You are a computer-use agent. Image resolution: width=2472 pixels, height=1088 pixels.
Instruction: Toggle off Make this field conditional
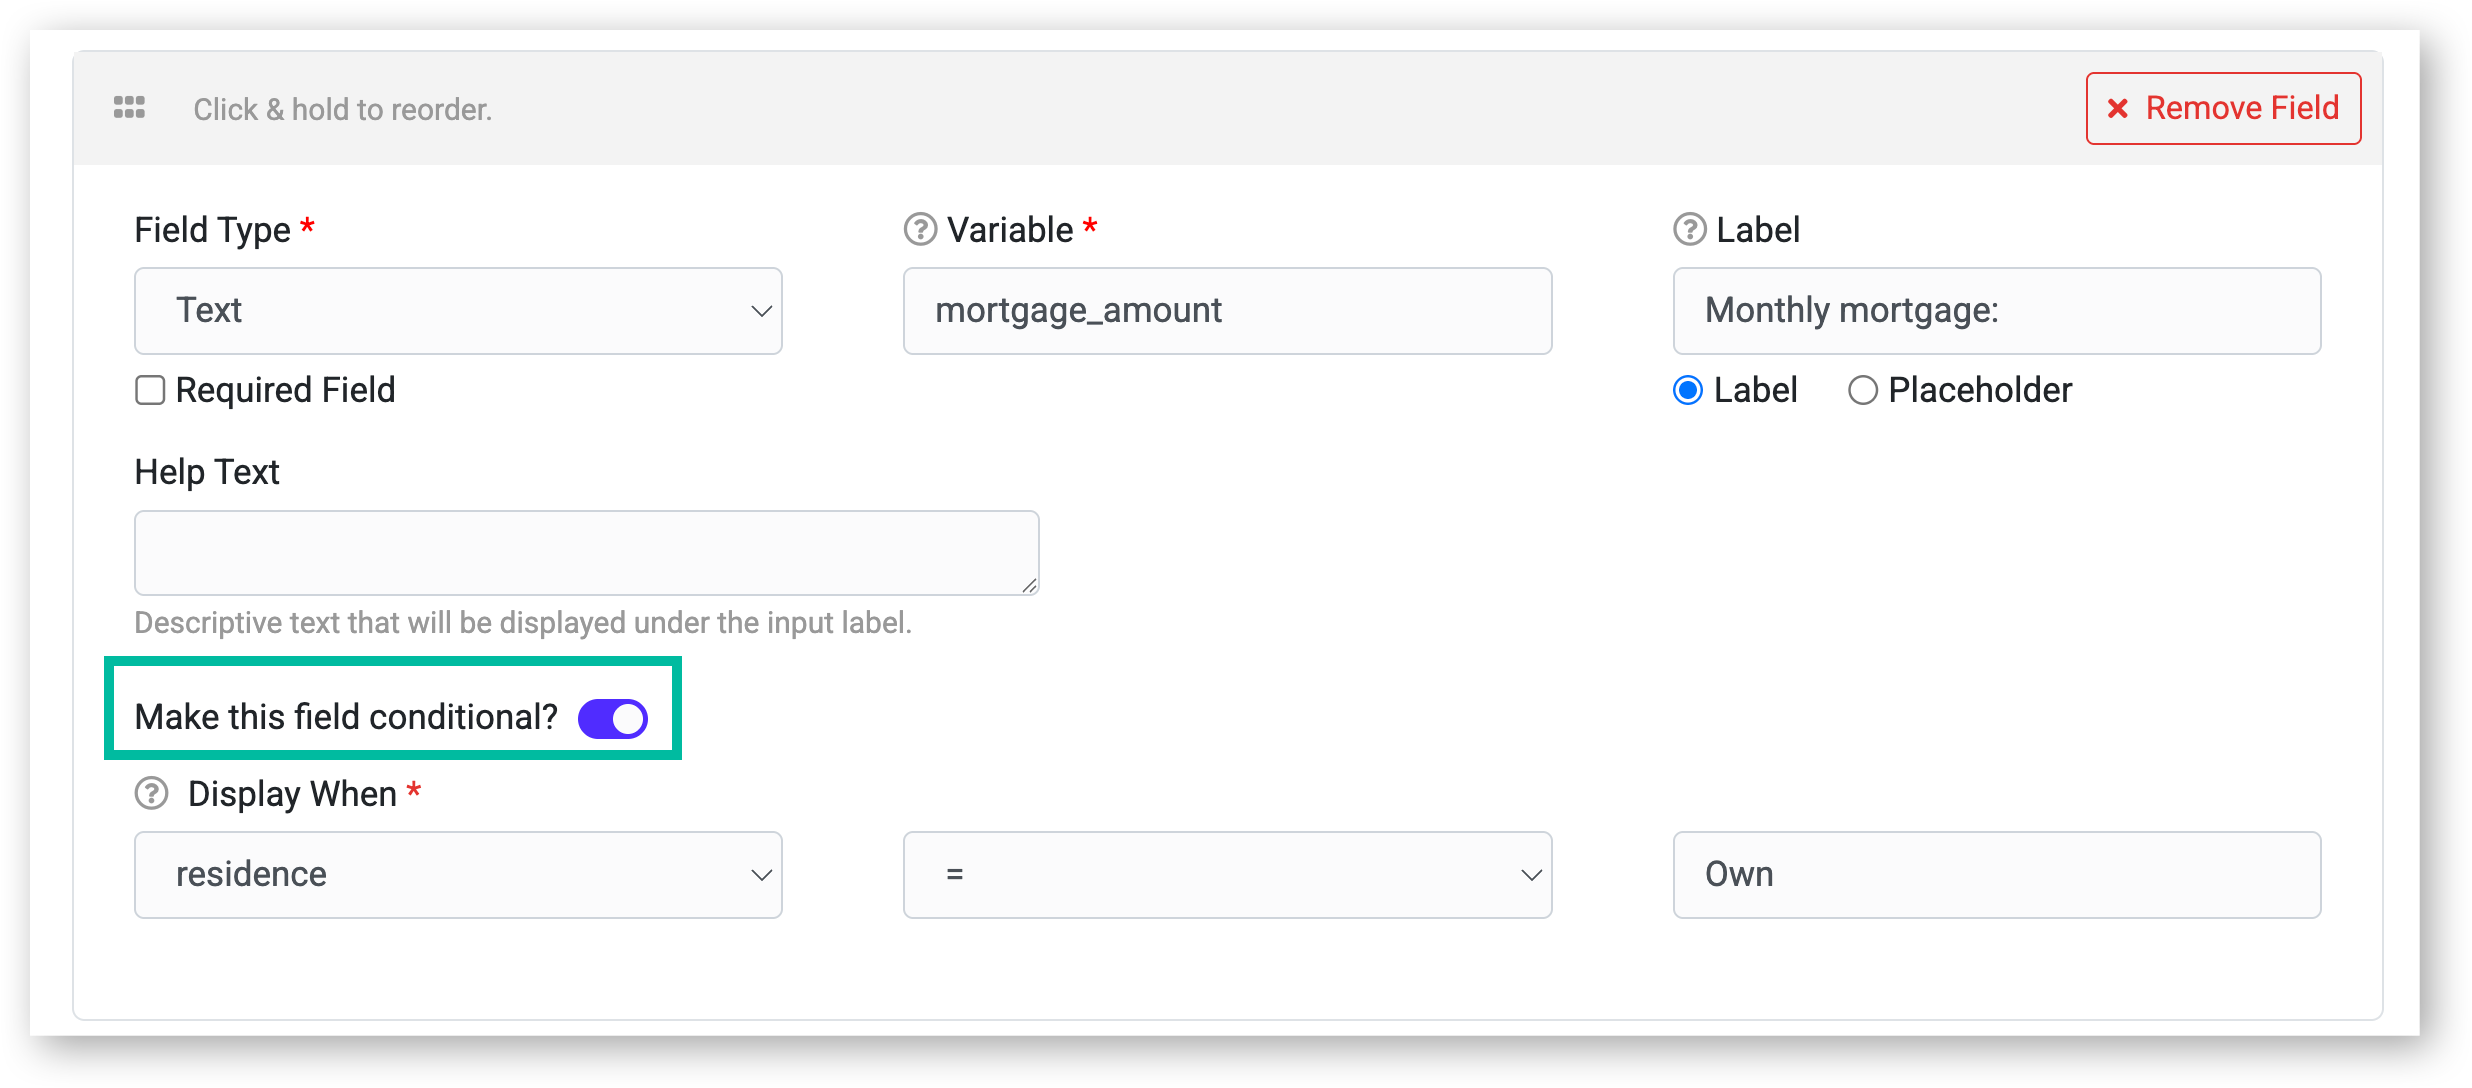613,718
